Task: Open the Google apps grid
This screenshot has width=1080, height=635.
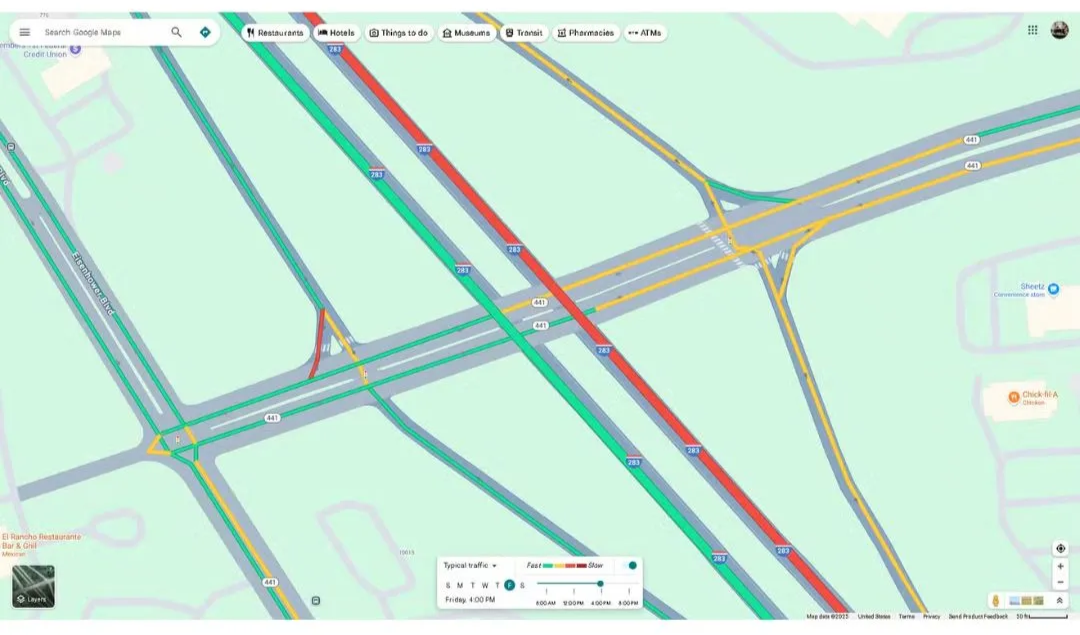Action: 1033,30
